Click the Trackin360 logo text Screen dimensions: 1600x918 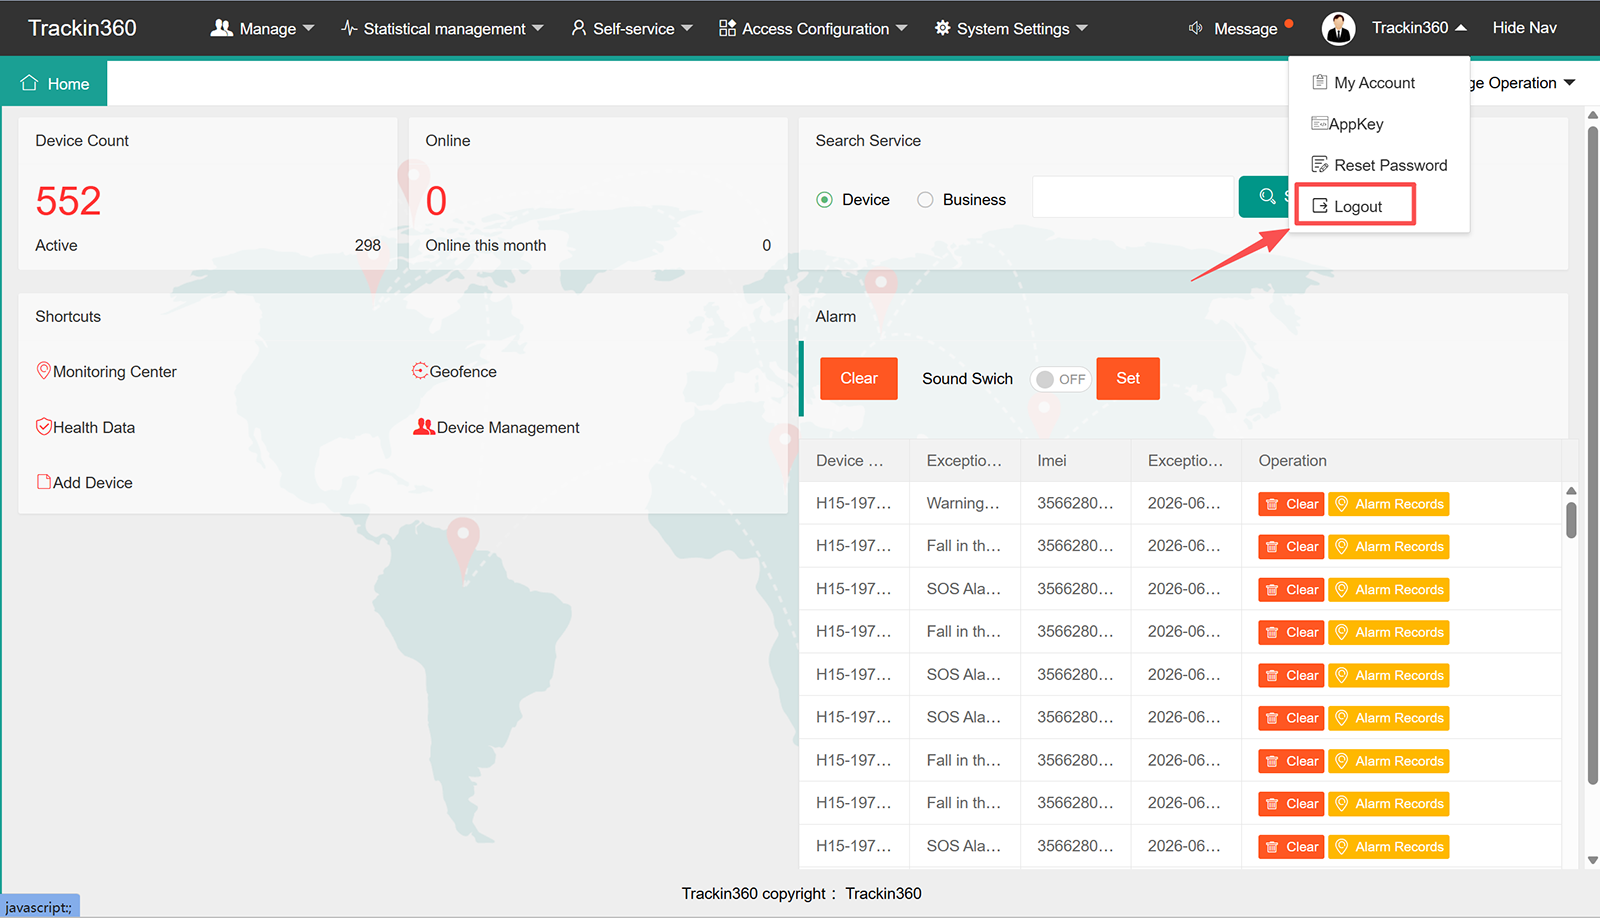tap(82, 28)
